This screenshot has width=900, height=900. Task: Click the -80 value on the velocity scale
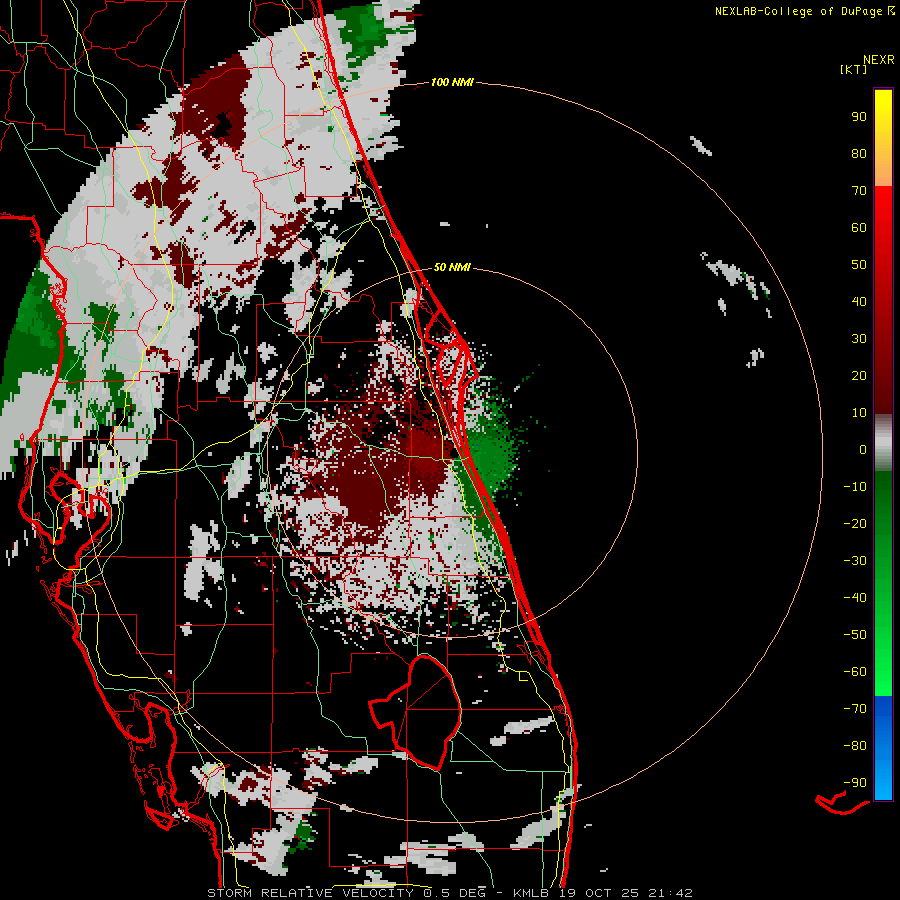coord(855,746)
